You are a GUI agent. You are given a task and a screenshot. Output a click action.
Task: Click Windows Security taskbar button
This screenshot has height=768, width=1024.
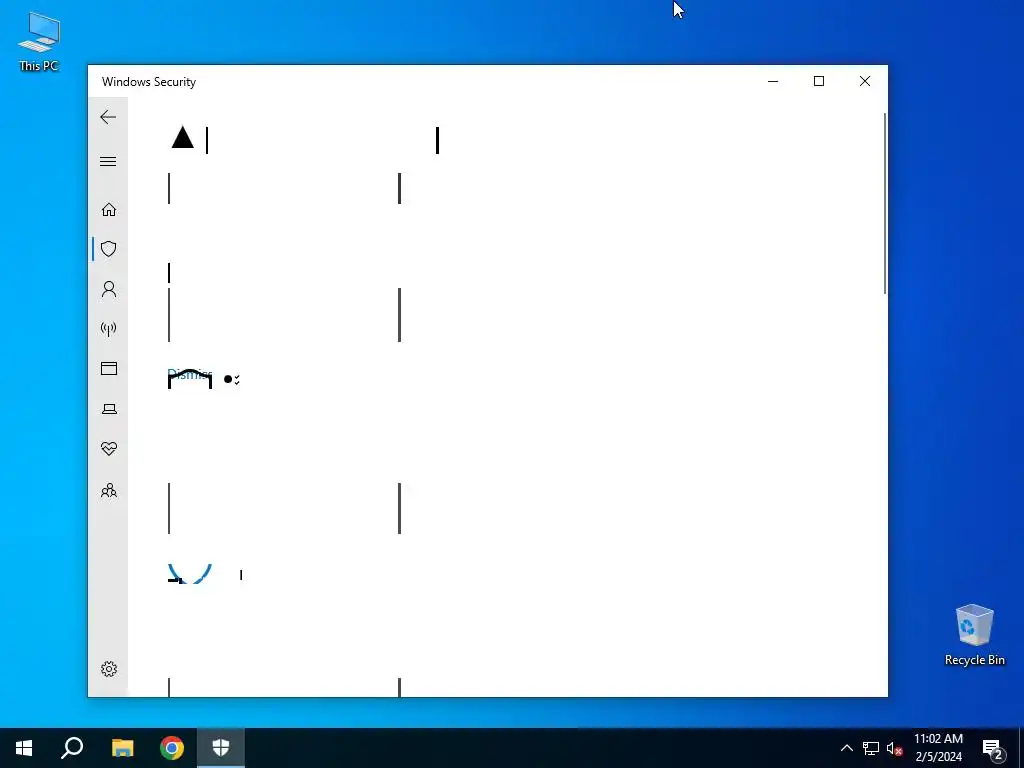pyautogui.click(x=221, y=748)
